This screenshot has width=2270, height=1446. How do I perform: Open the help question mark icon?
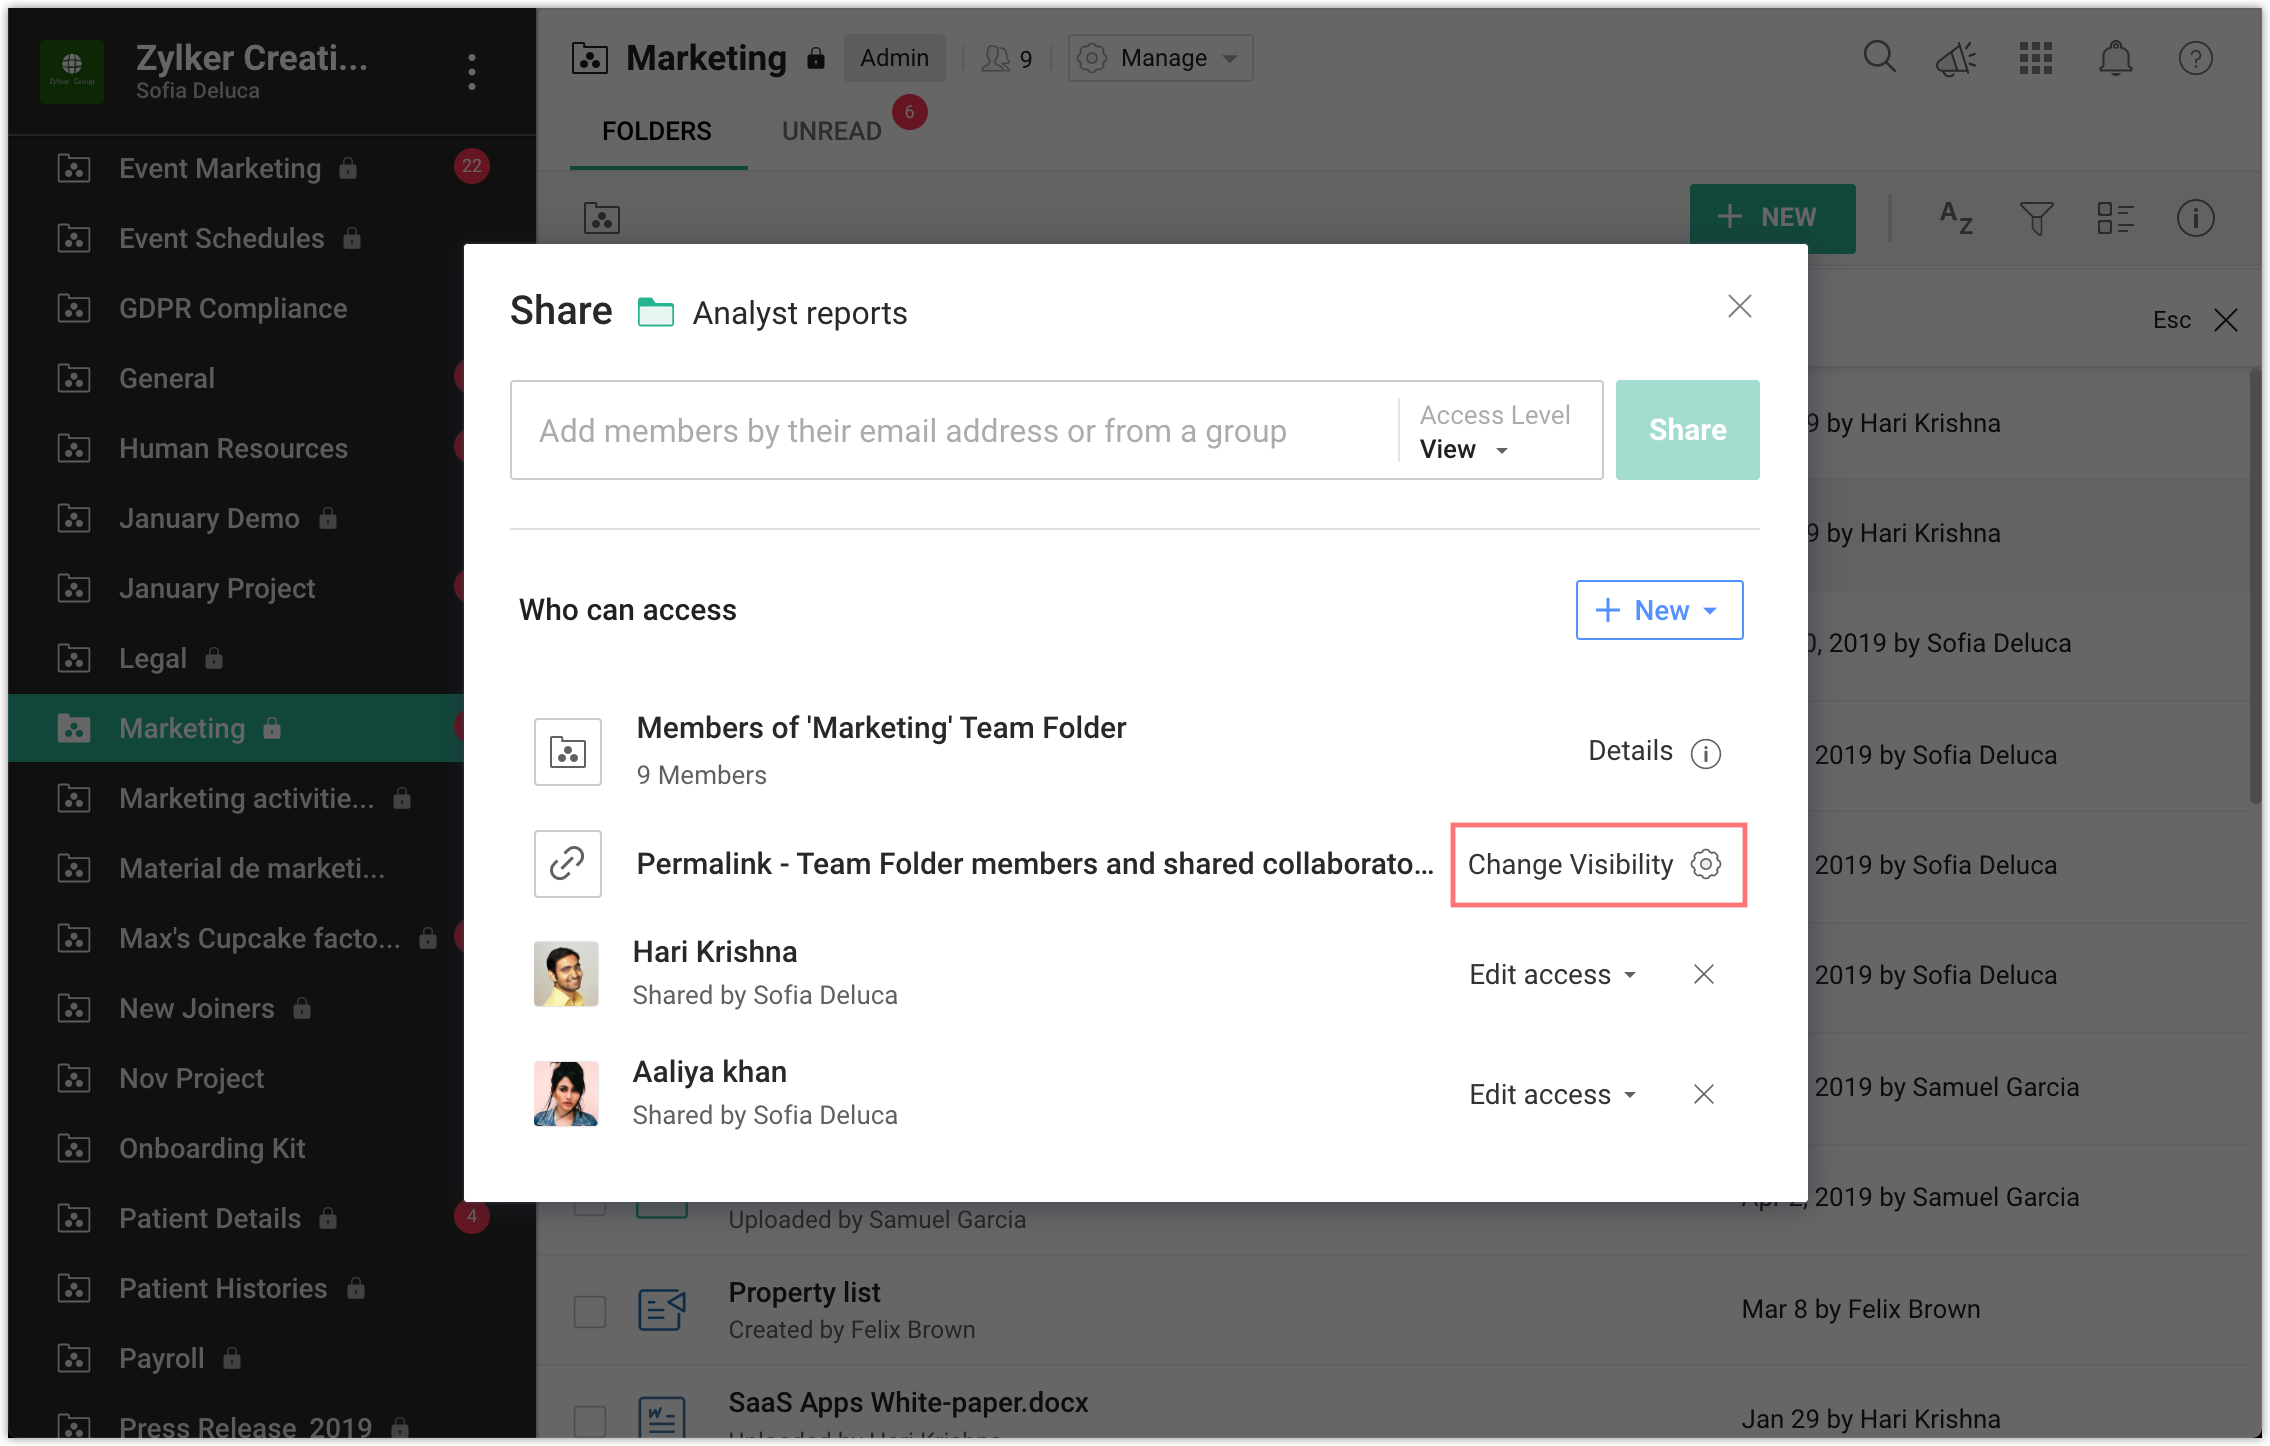click(2195, 58)
